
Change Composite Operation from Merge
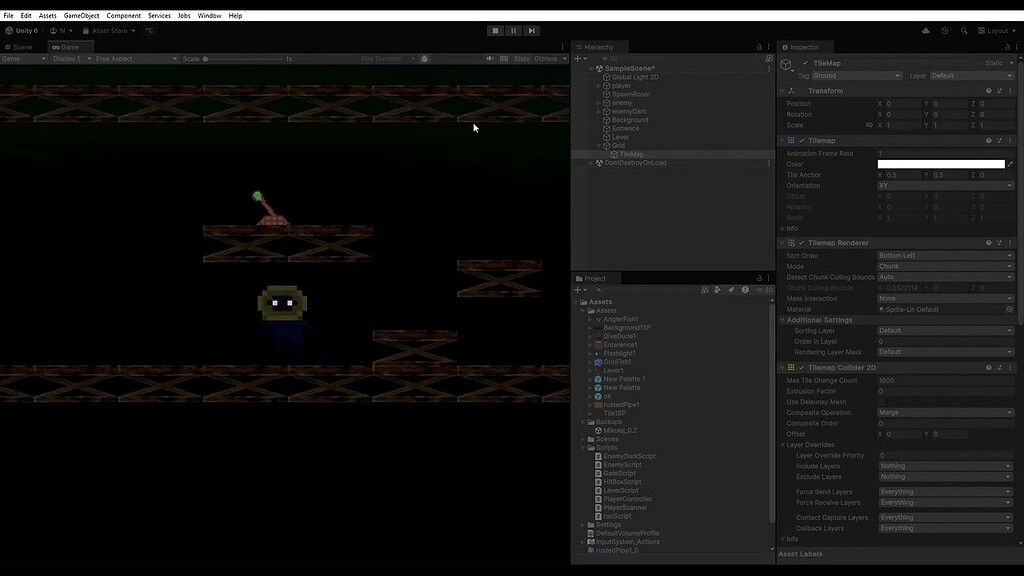point(942,412)
